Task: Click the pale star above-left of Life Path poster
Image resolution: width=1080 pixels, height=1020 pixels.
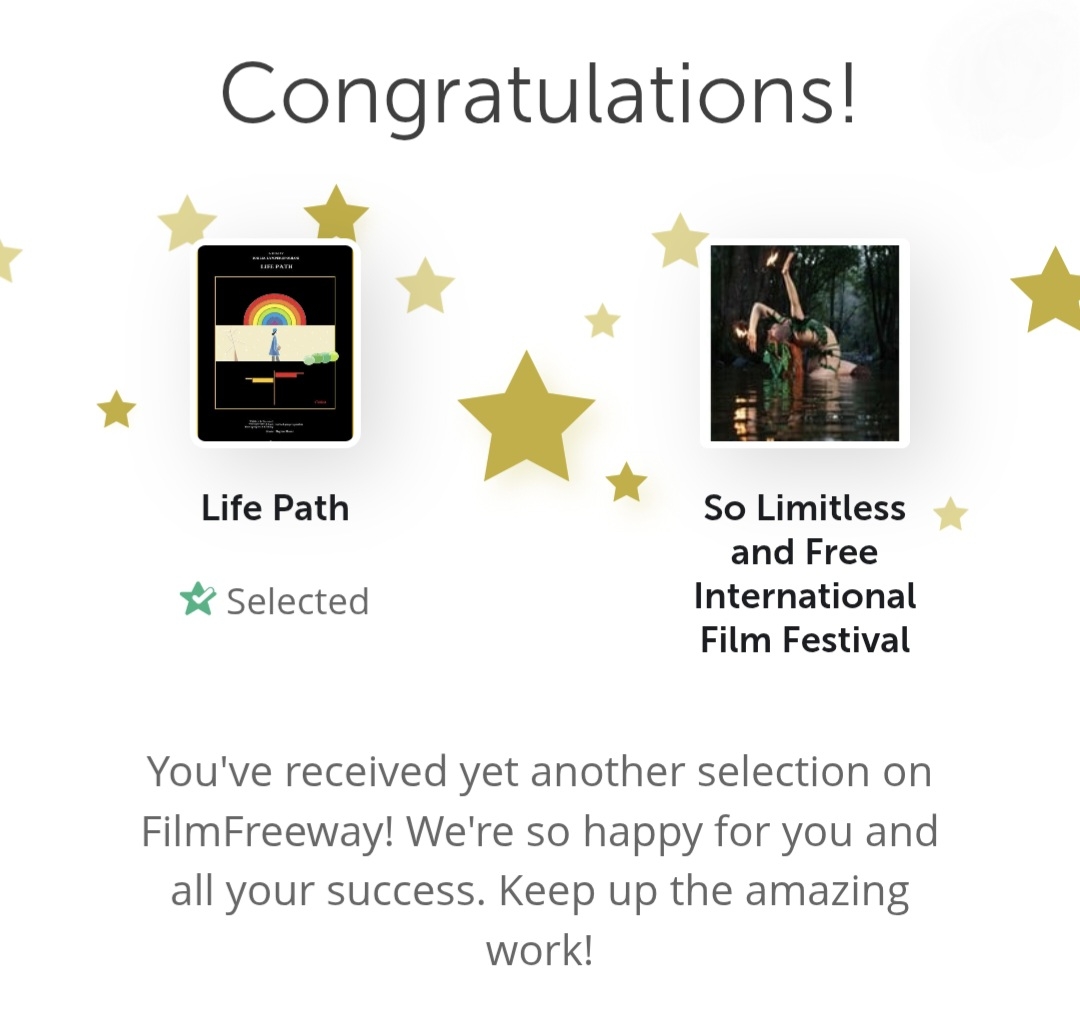Action: coord(186,221)
